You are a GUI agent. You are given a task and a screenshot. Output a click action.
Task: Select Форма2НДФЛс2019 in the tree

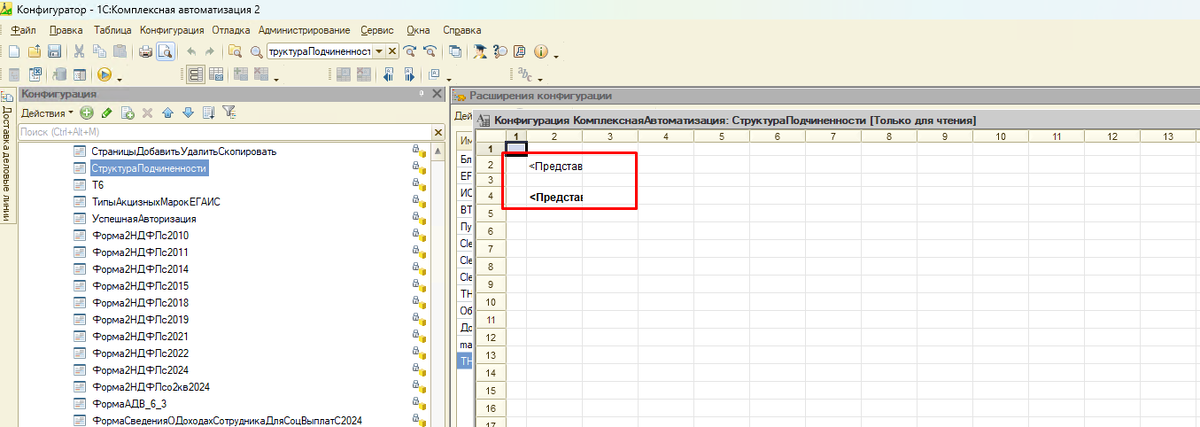[x=140, y=319]
